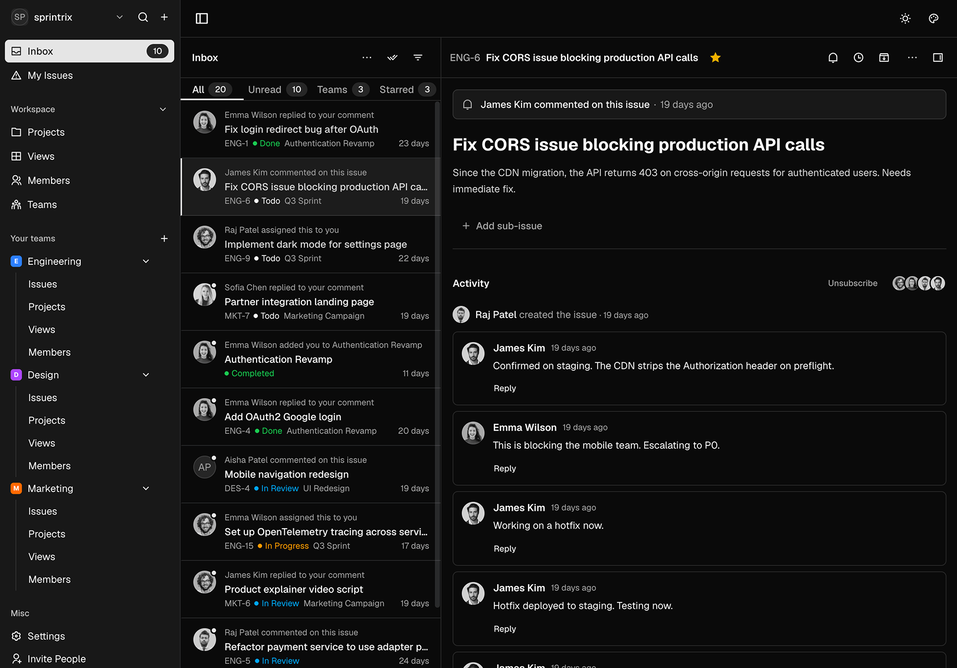Click Unsubscribe in the Activity section
The height and width of the screenshot is (668, 957).
tap(852, 283)
